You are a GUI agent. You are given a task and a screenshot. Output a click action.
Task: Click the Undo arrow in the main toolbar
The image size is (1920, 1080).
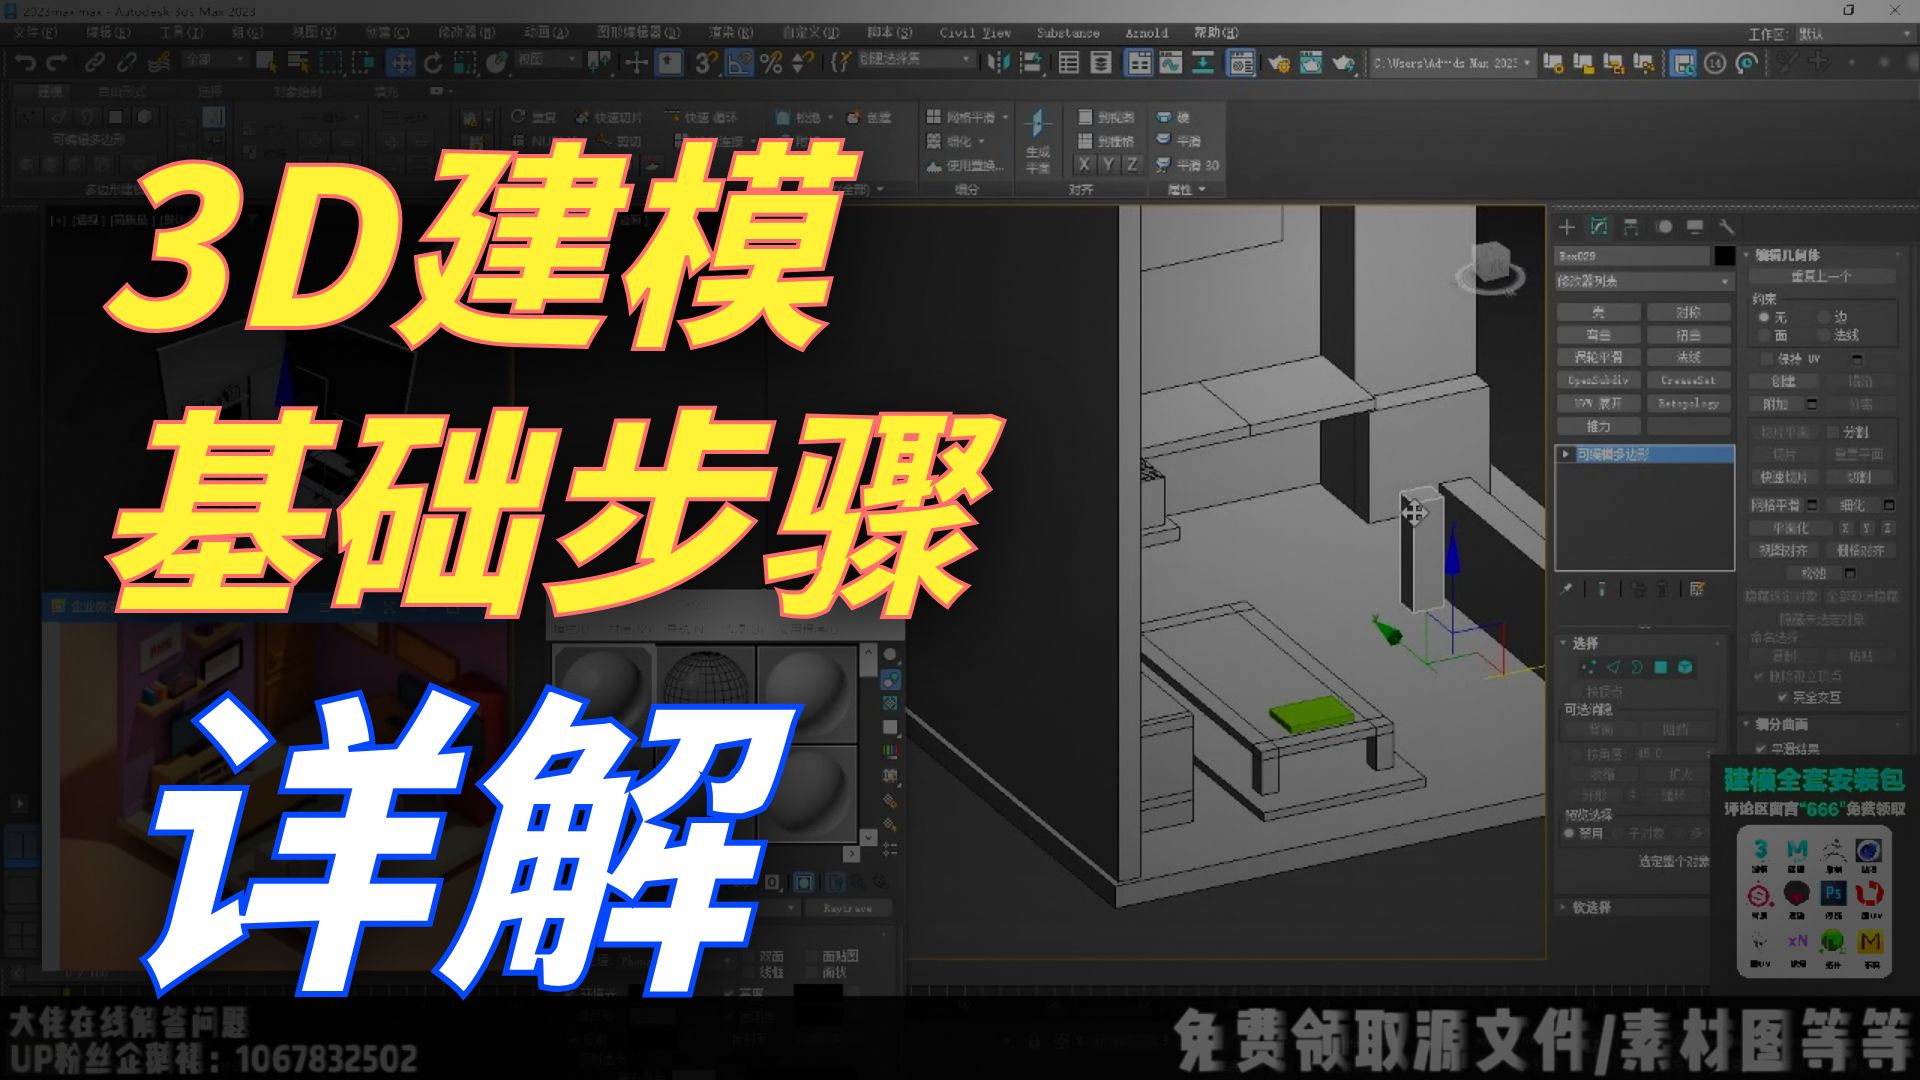pyautogui.click(x=26, y=63)
